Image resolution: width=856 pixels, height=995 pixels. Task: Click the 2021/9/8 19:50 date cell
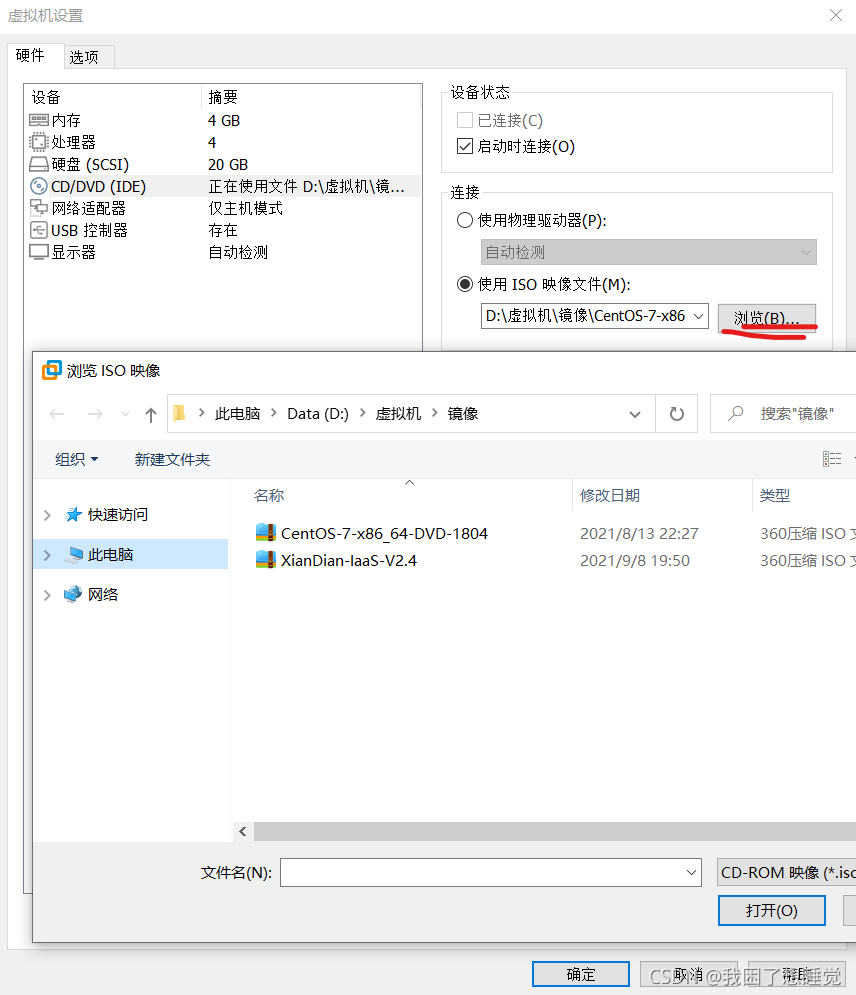635,560
